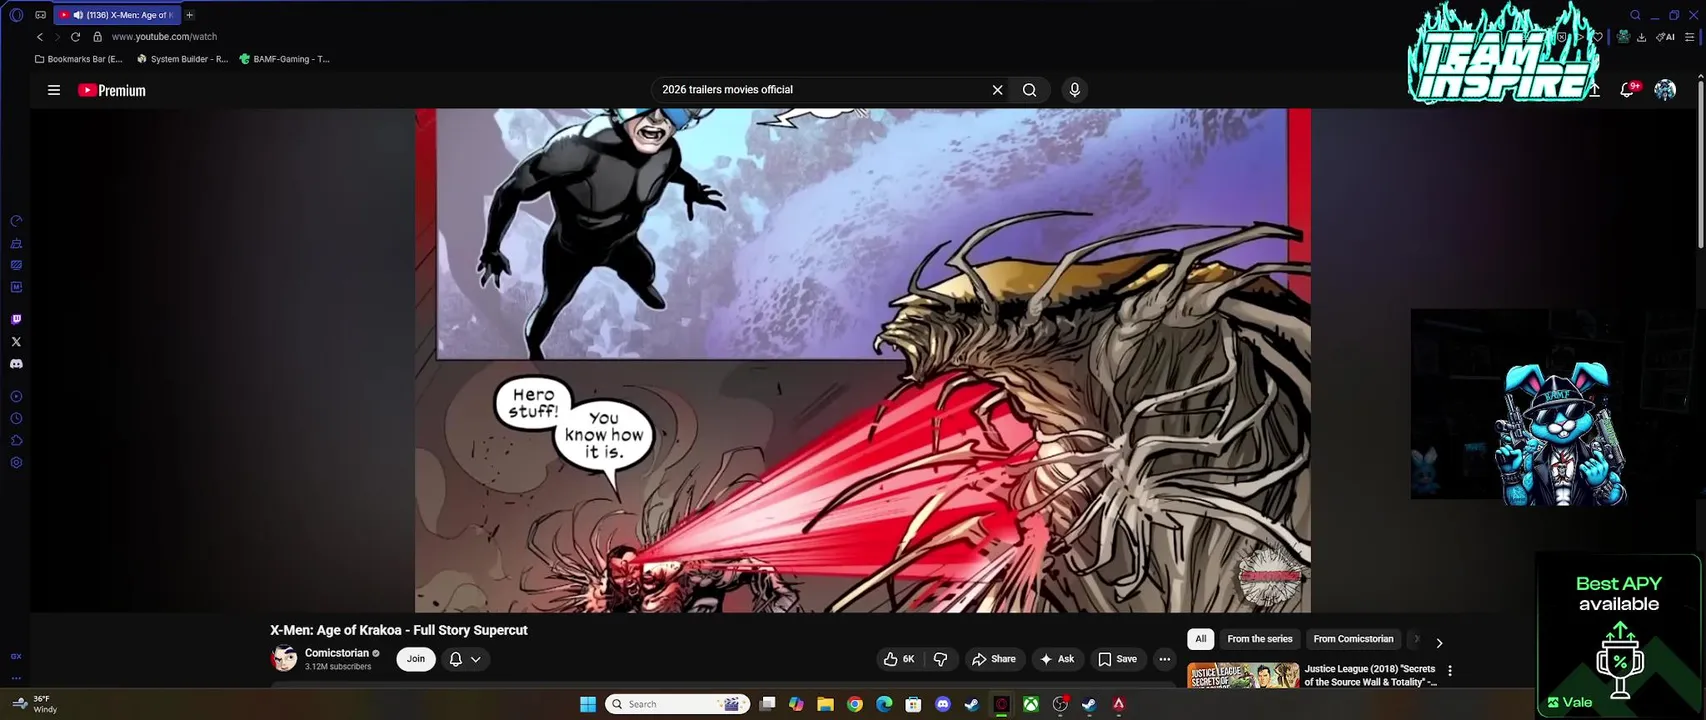Dislike the video with thumbs down
1706x720 pixels.
coord(940,659)
